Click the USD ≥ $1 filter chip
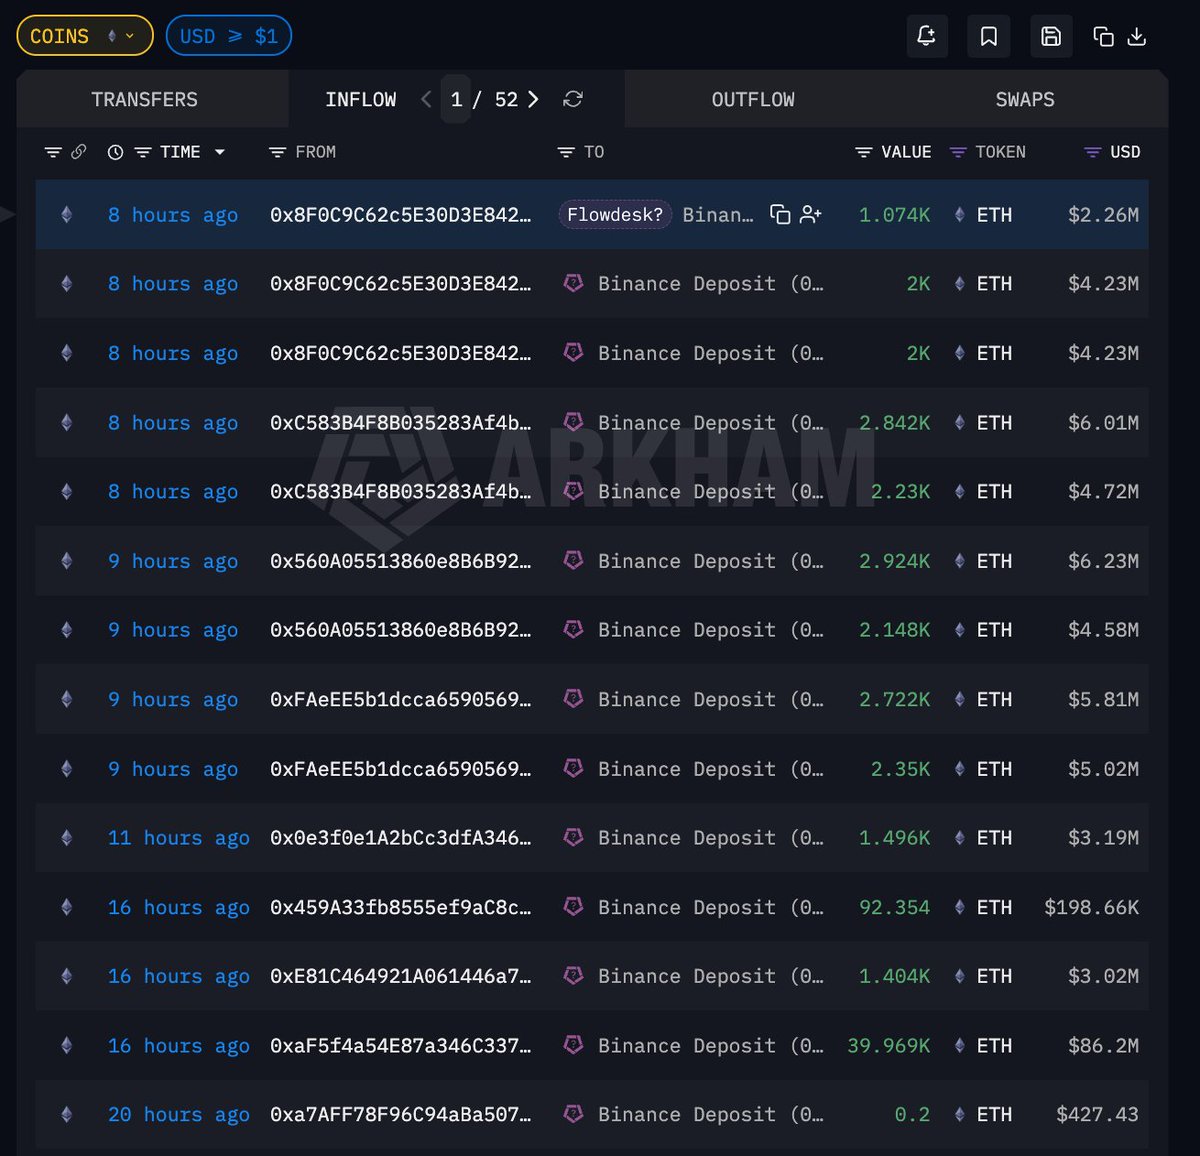The width and height of the screenshot is (1200, 1156). click(x=229, y=36)
